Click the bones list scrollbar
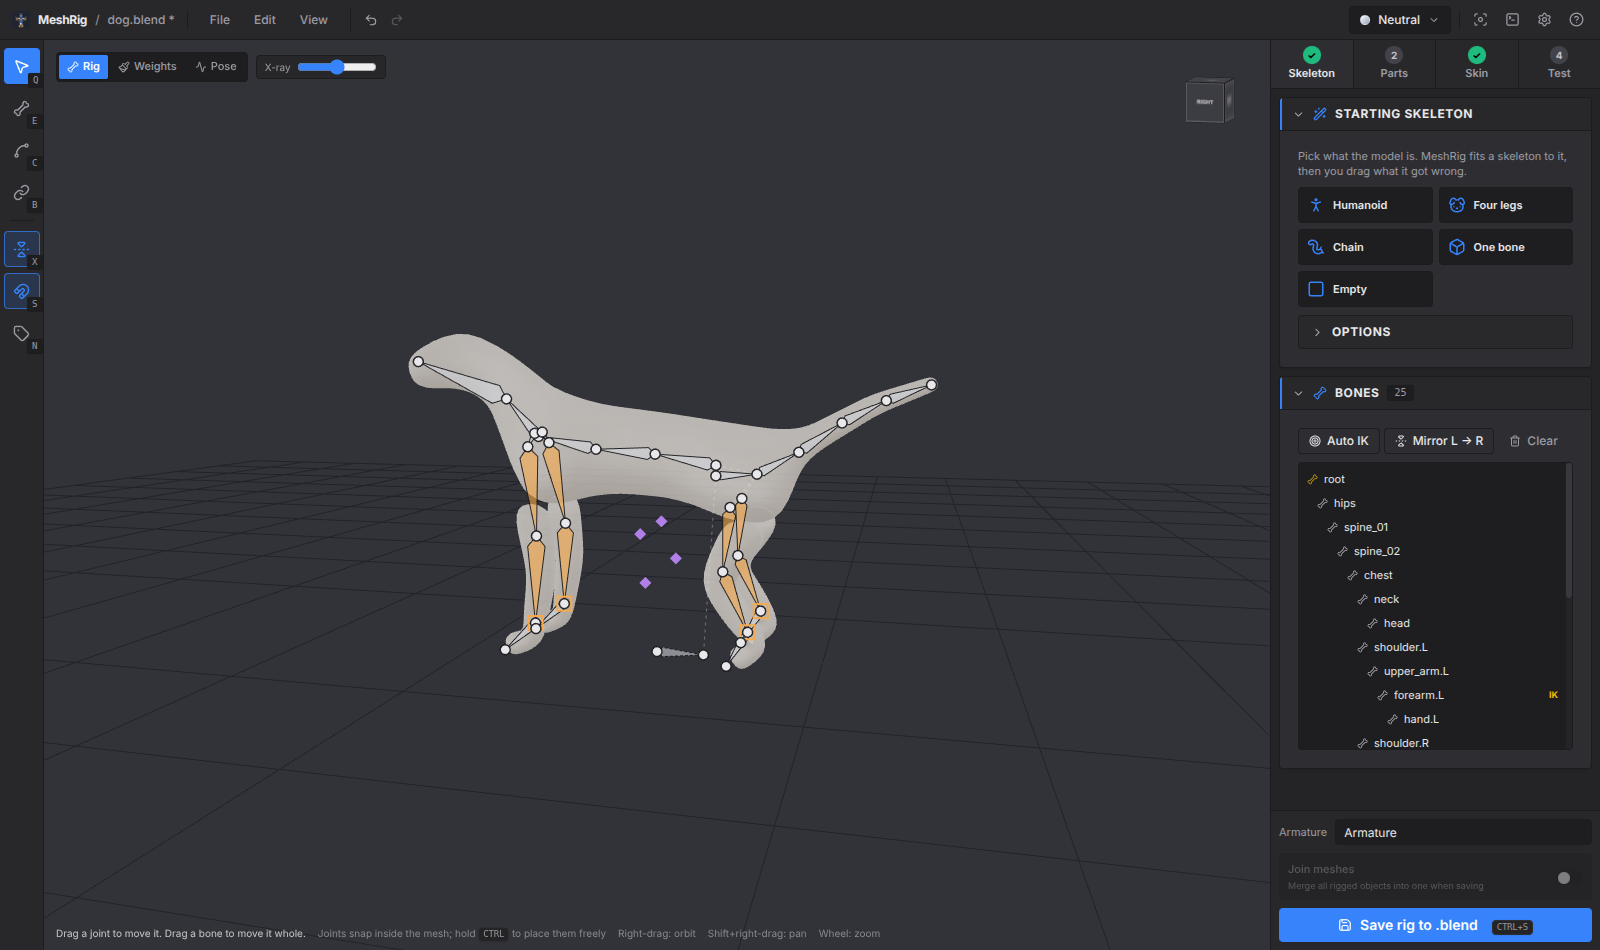Screen dimensions: 1600x950 [x=1568, y=531]
